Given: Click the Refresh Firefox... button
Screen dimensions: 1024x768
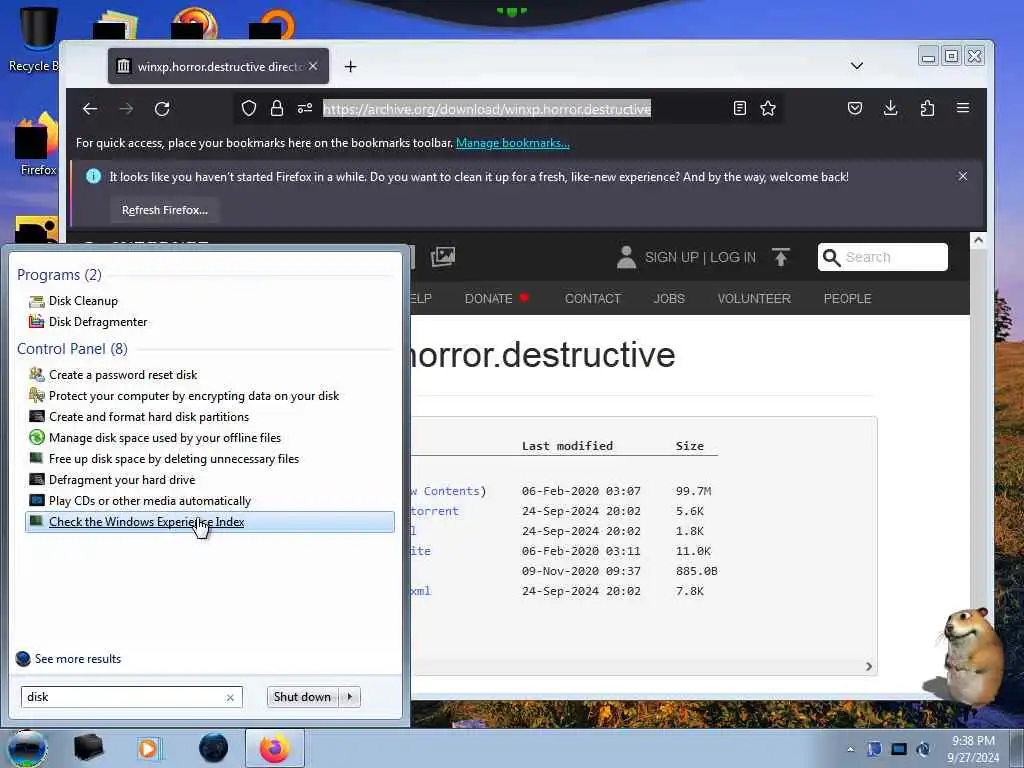Looking at the screenshot, I should pos(165,210).
